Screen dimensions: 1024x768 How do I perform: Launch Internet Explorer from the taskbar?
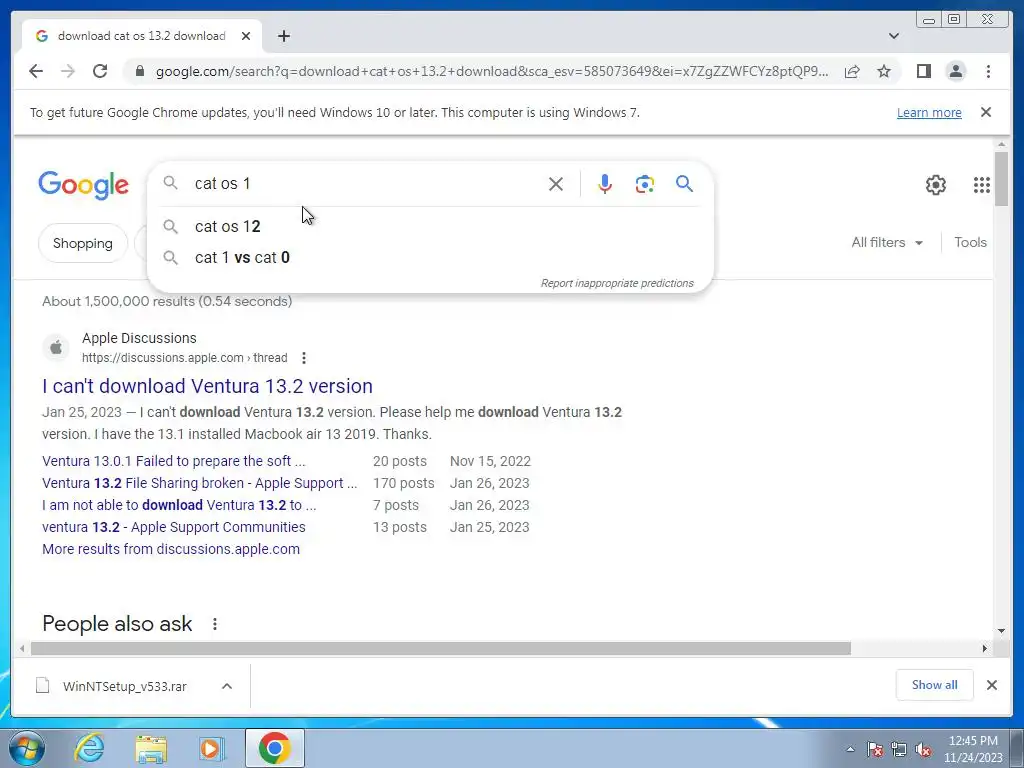coord(89,748)
